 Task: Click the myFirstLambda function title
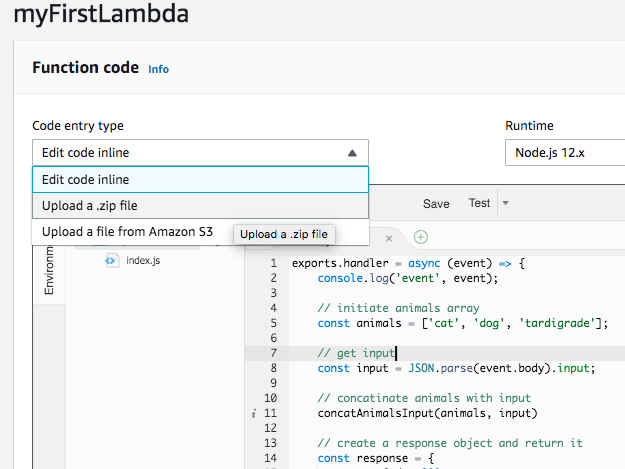(101, 14)
